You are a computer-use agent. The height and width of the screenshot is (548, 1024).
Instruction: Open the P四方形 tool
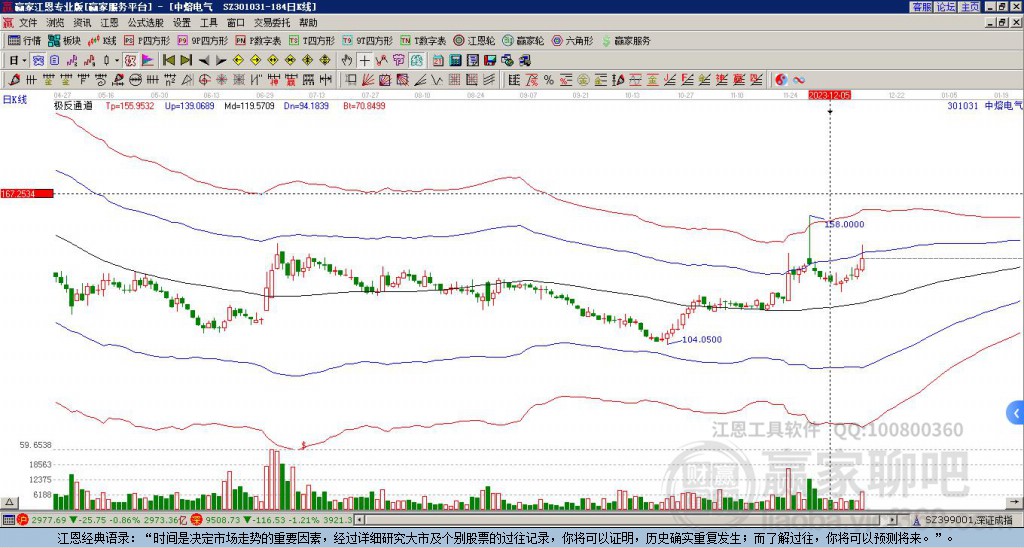pos(148,40)
